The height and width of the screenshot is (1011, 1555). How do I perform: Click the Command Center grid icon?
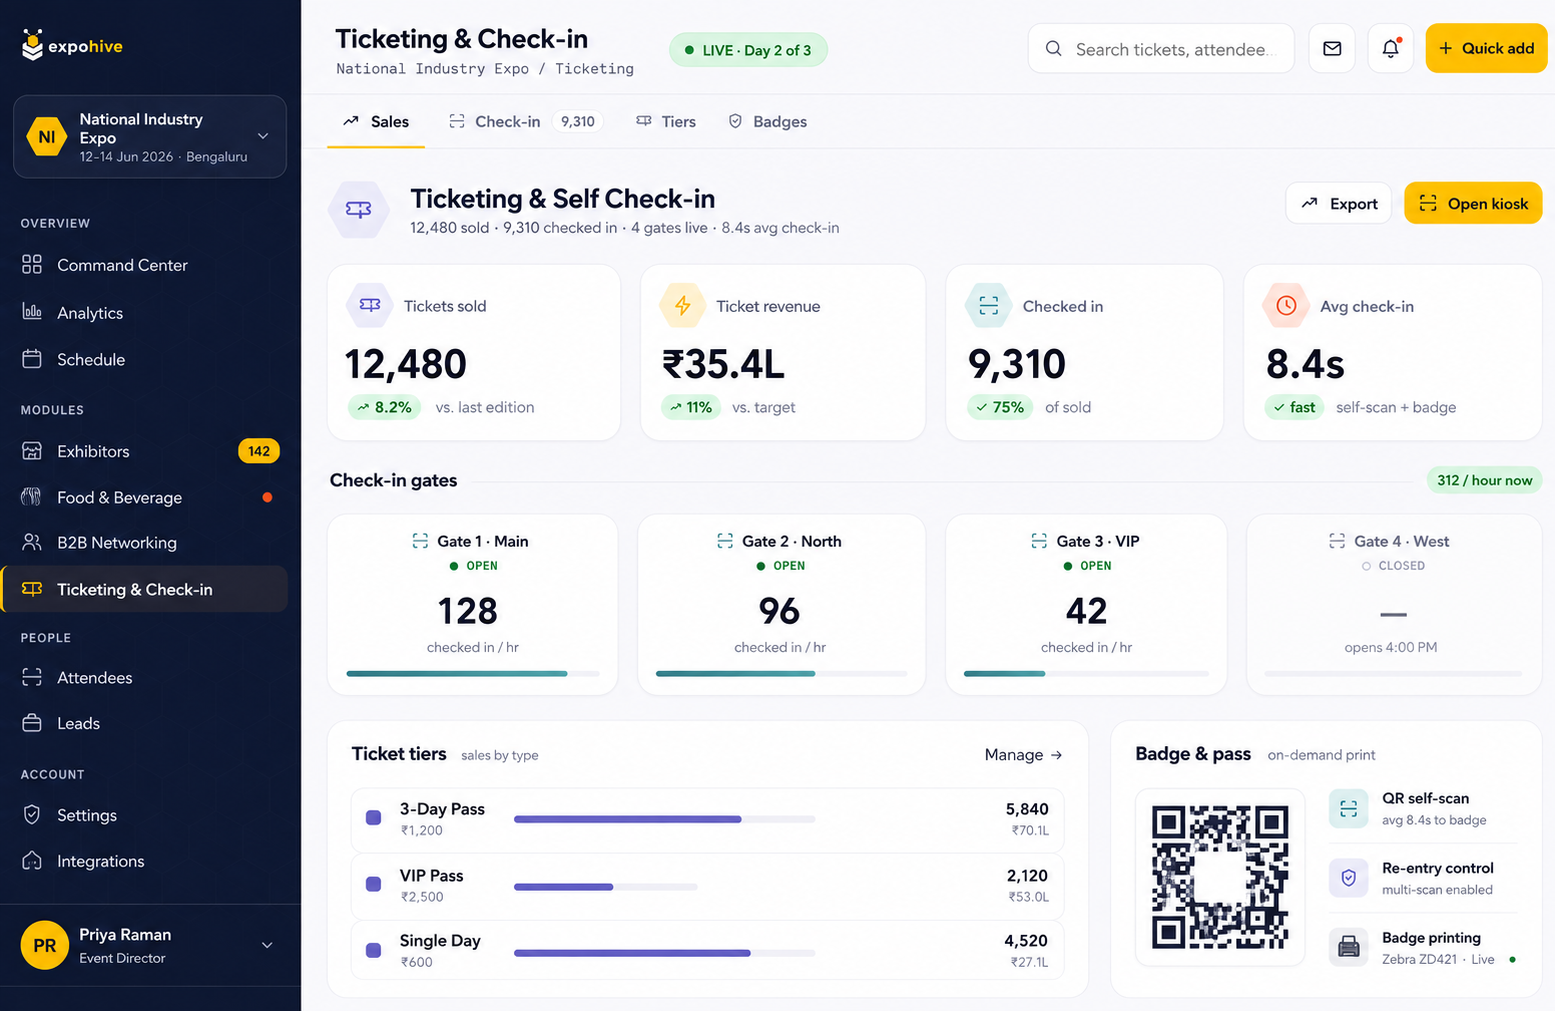[32, 265]
